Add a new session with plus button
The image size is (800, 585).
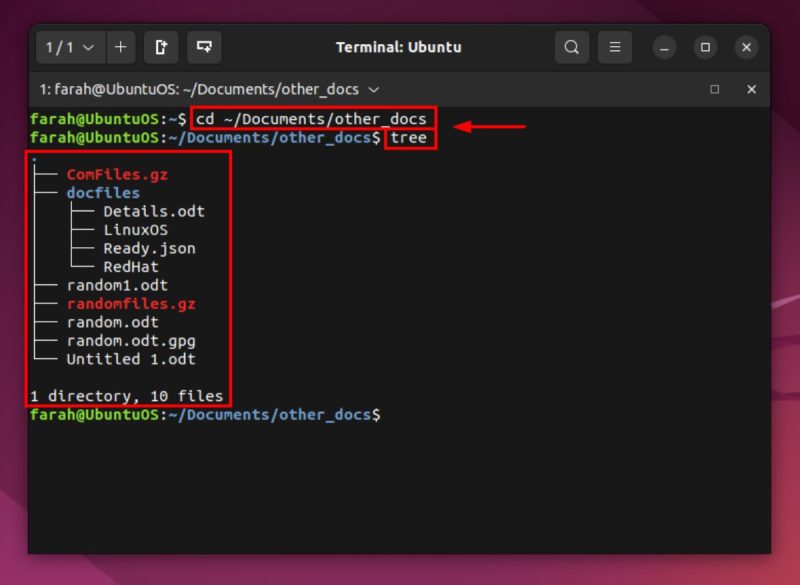(120, 47)
